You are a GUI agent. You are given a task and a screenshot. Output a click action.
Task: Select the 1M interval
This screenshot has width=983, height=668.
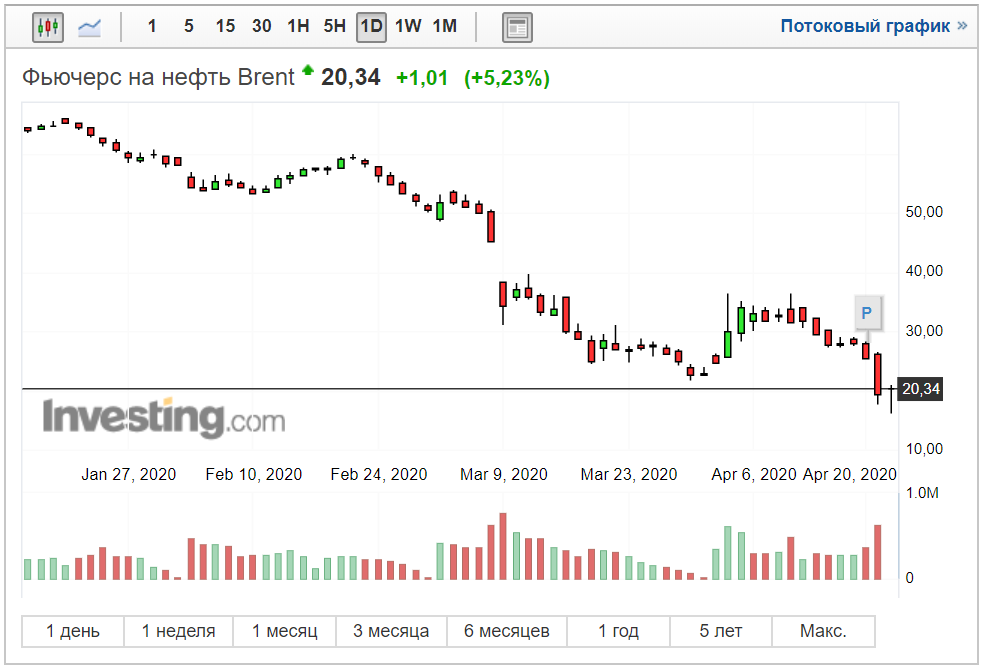point(444,26)
